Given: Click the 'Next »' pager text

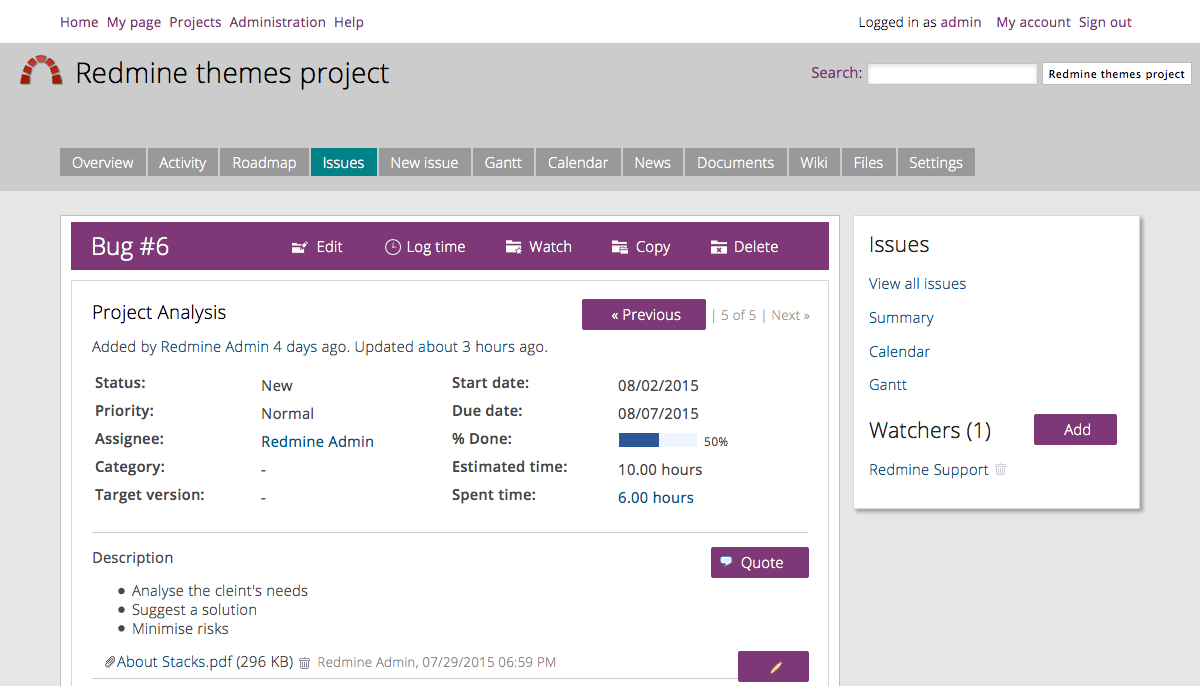Looking at the screenshot, I should [x=791, y=315].
